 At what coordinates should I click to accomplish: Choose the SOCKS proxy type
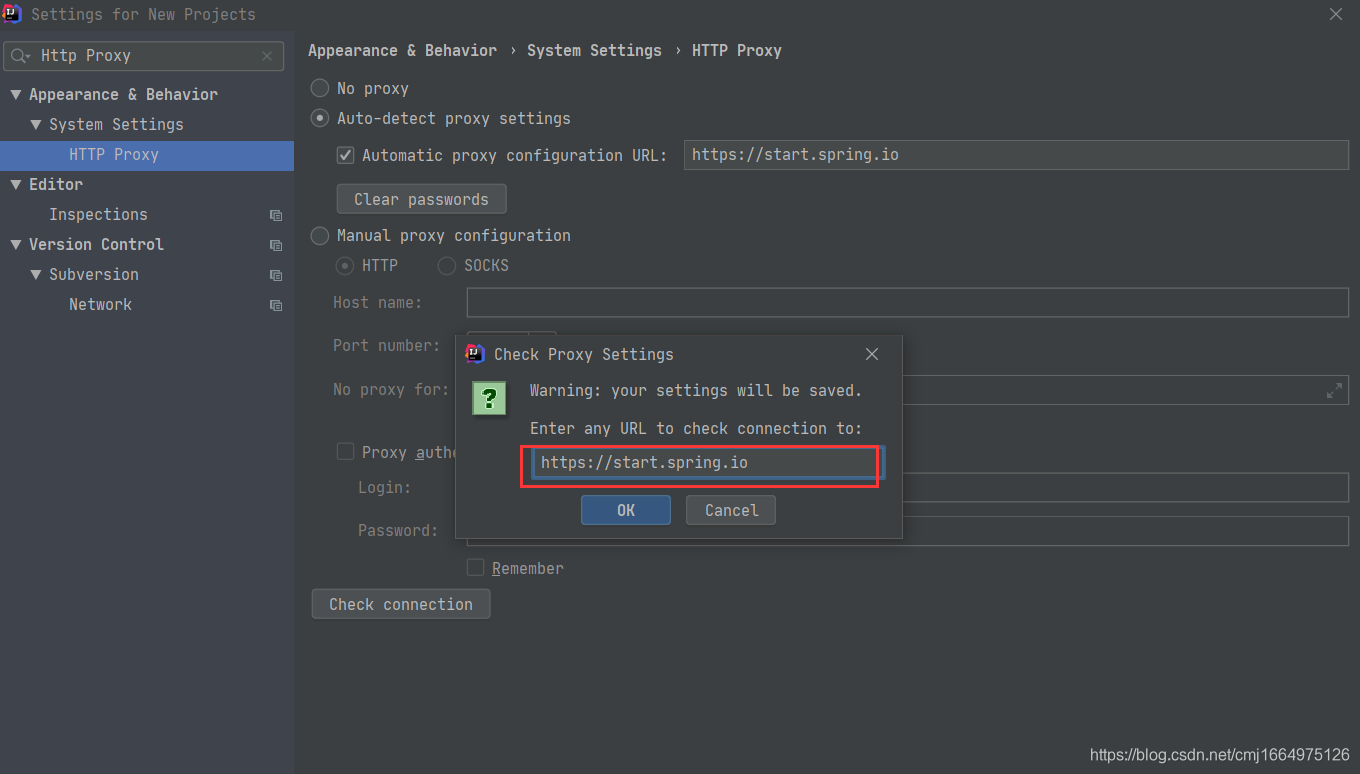tap(447, 265)
